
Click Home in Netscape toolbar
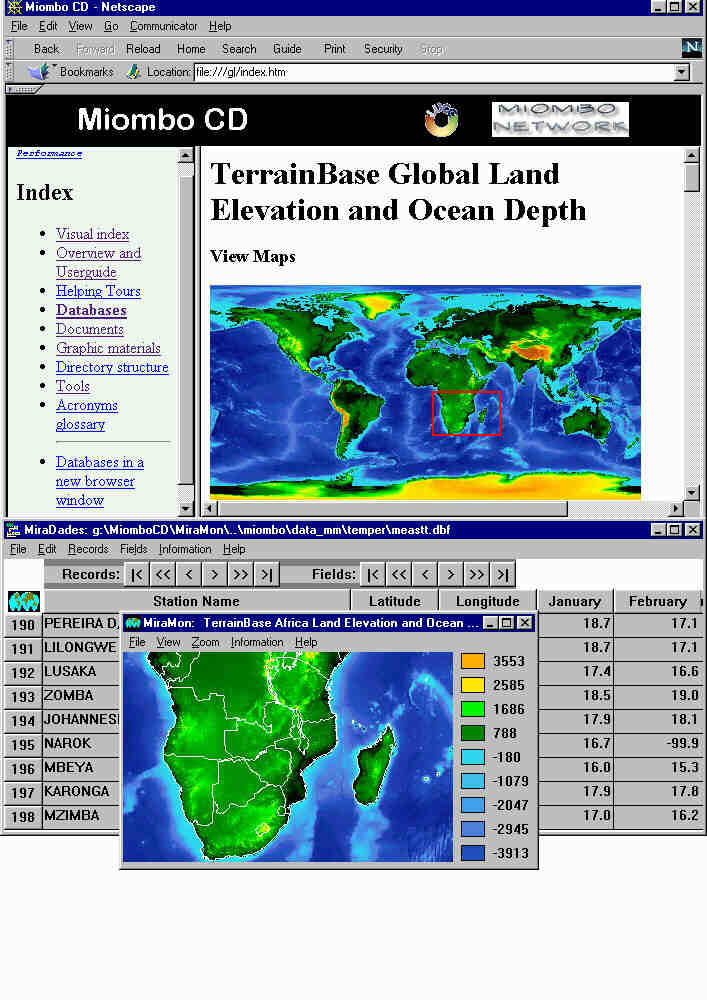pos(191,49)
